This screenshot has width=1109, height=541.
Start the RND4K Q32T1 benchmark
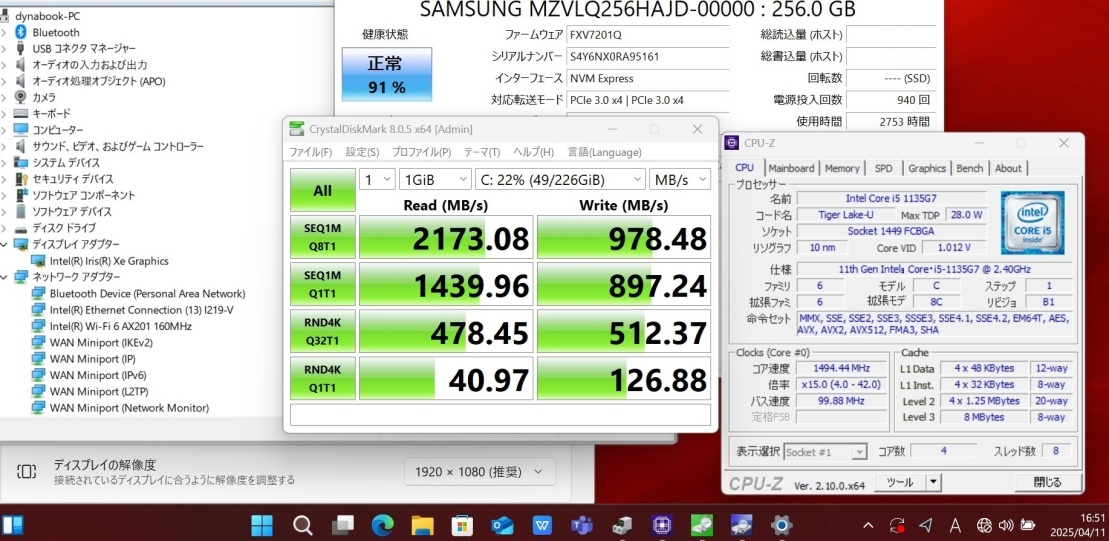(x=323, y=331)
